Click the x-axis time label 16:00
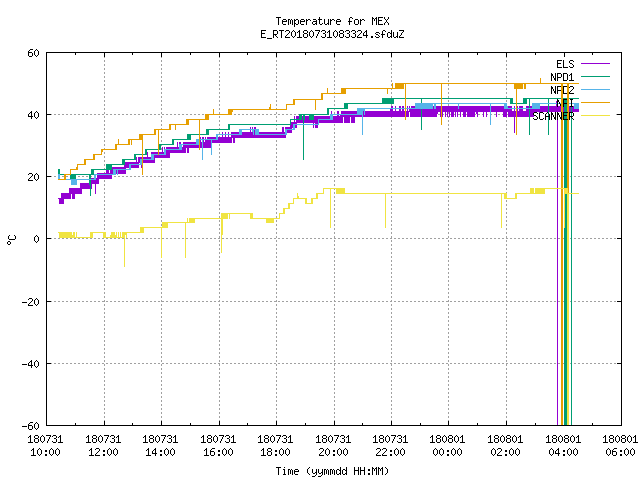The image size is (640, 480). click(218, 452)
